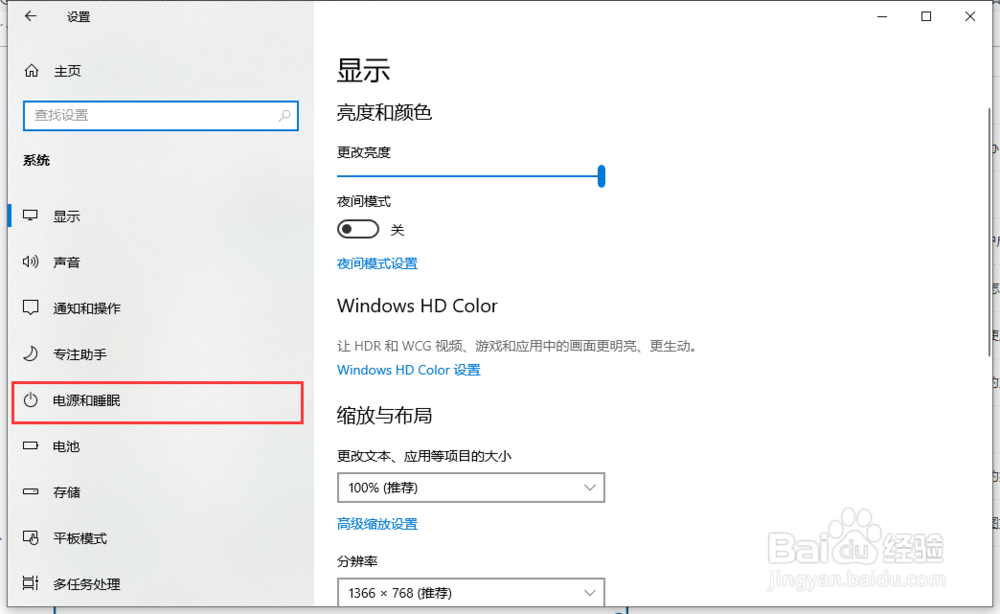This screenshot has width=1000, height=614.
Task: Open Multitasking (多任务处理) in the sidebar
Action: (87, 584)
